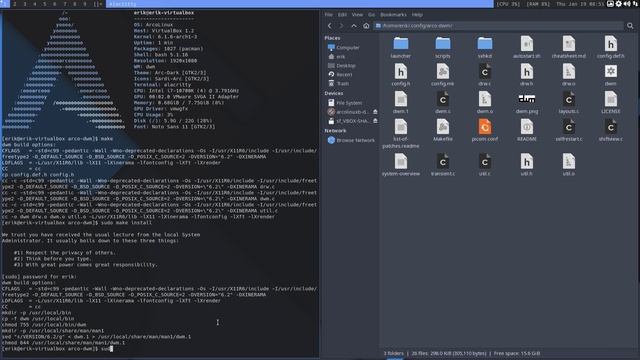Go back in the file manager
Screen dimensions: 640x360
click(329, 26)
